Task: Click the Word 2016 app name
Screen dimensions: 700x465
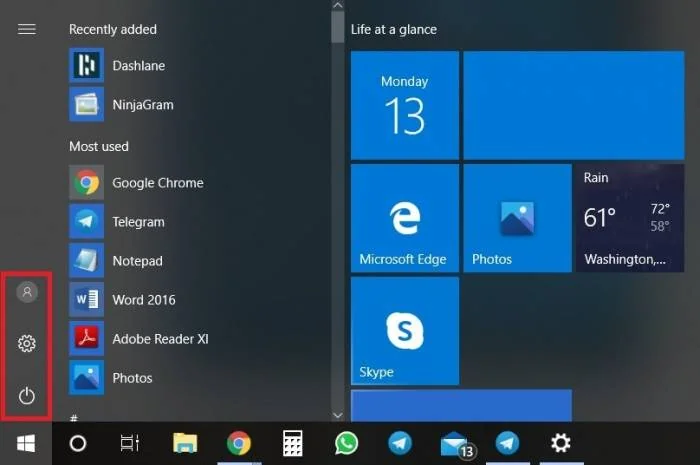Action: (x=144, y=299)
